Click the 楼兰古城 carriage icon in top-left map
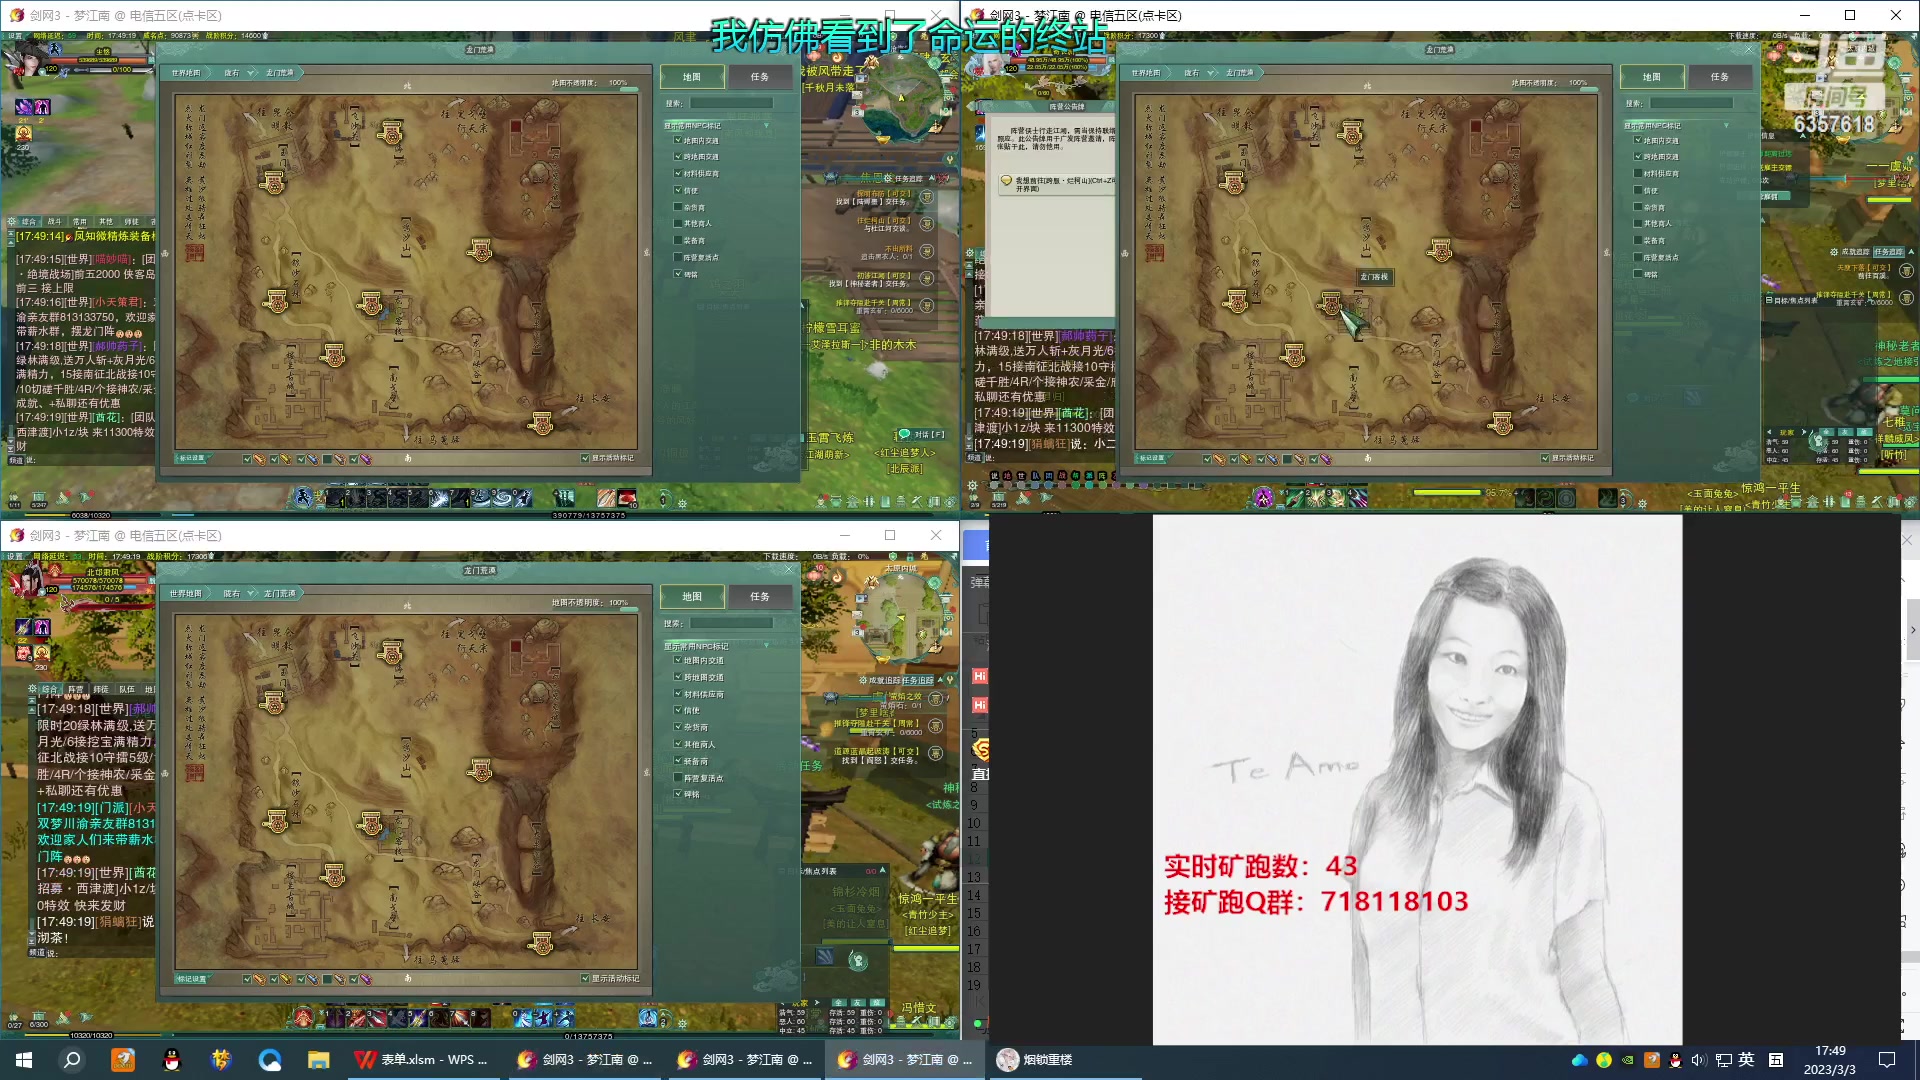Screen dimensions: 1920x1080 334,355
